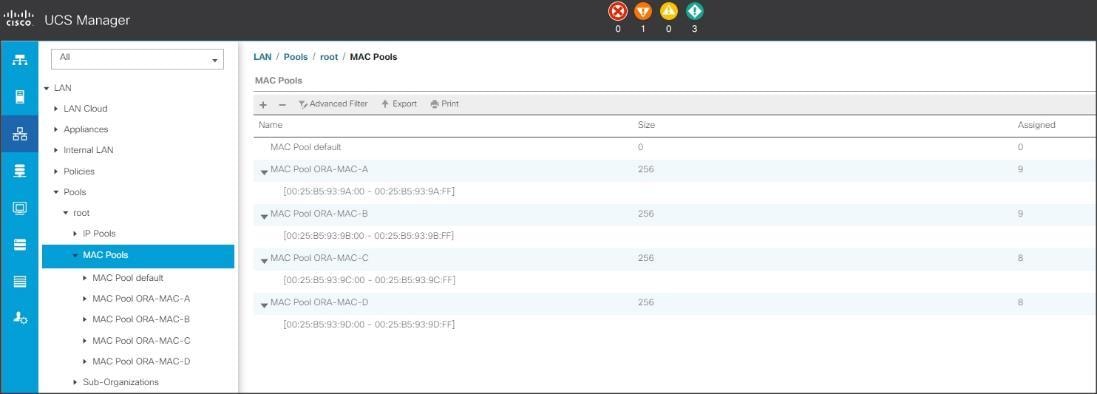Expand the IP Pools tree arrow
The image size is (1097, 394).
coord(76,233)
